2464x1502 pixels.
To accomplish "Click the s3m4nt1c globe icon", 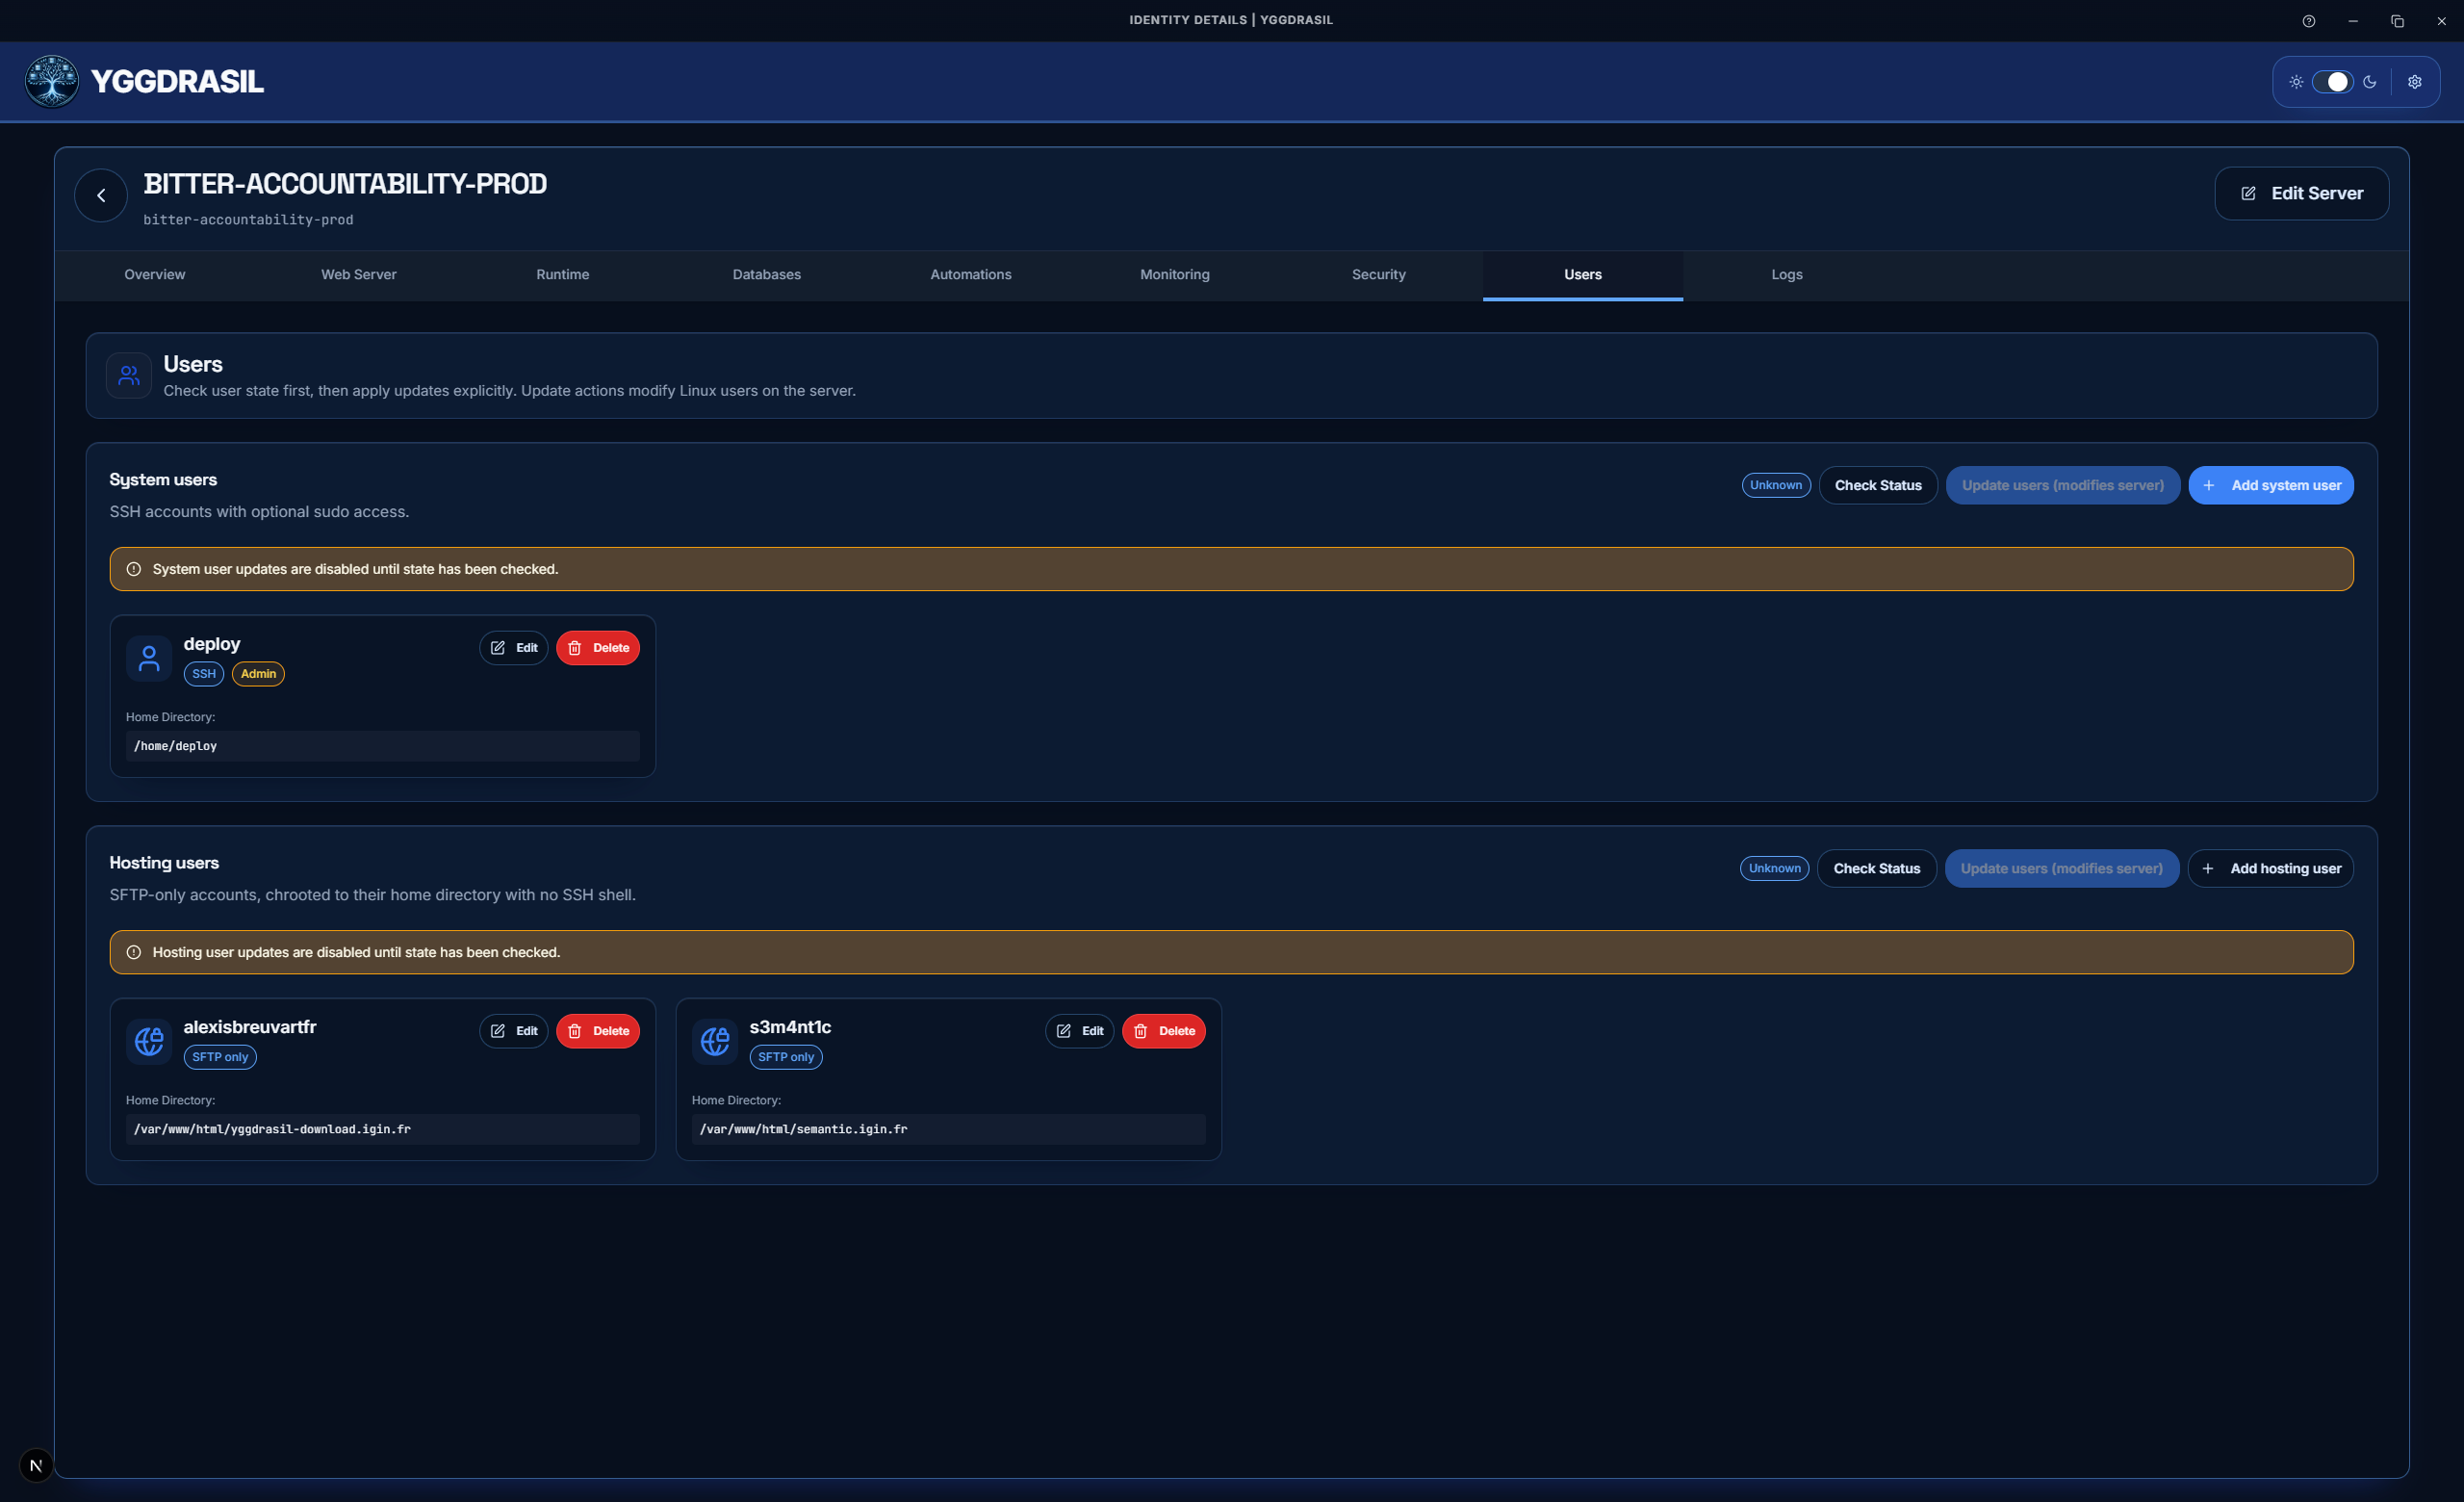I will (x=714, y=1041).
